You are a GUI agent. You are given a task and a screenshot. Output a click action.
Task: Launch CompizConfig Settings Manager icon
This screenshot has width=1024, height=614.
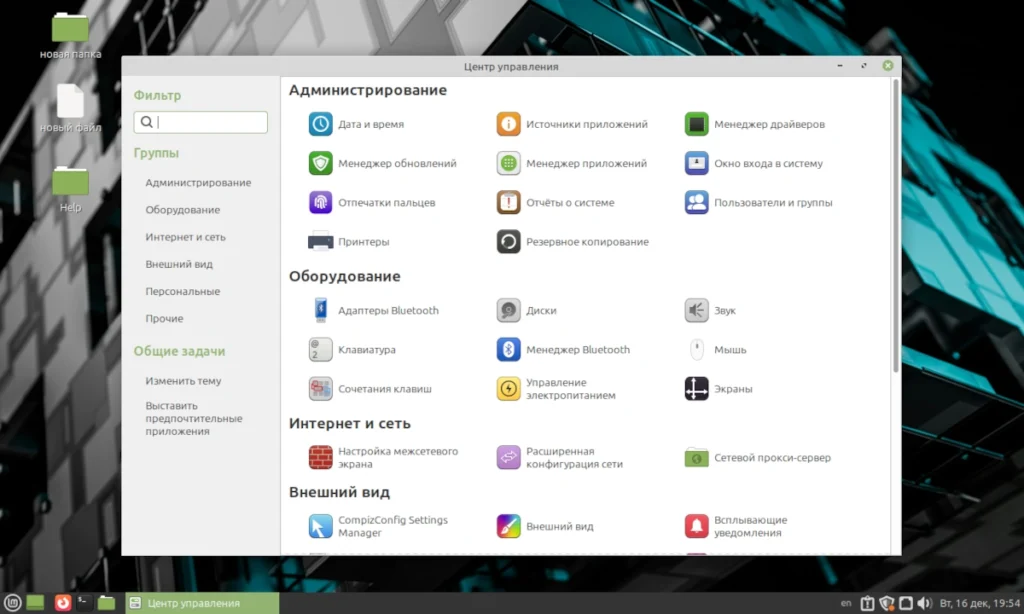pos(320,526)
